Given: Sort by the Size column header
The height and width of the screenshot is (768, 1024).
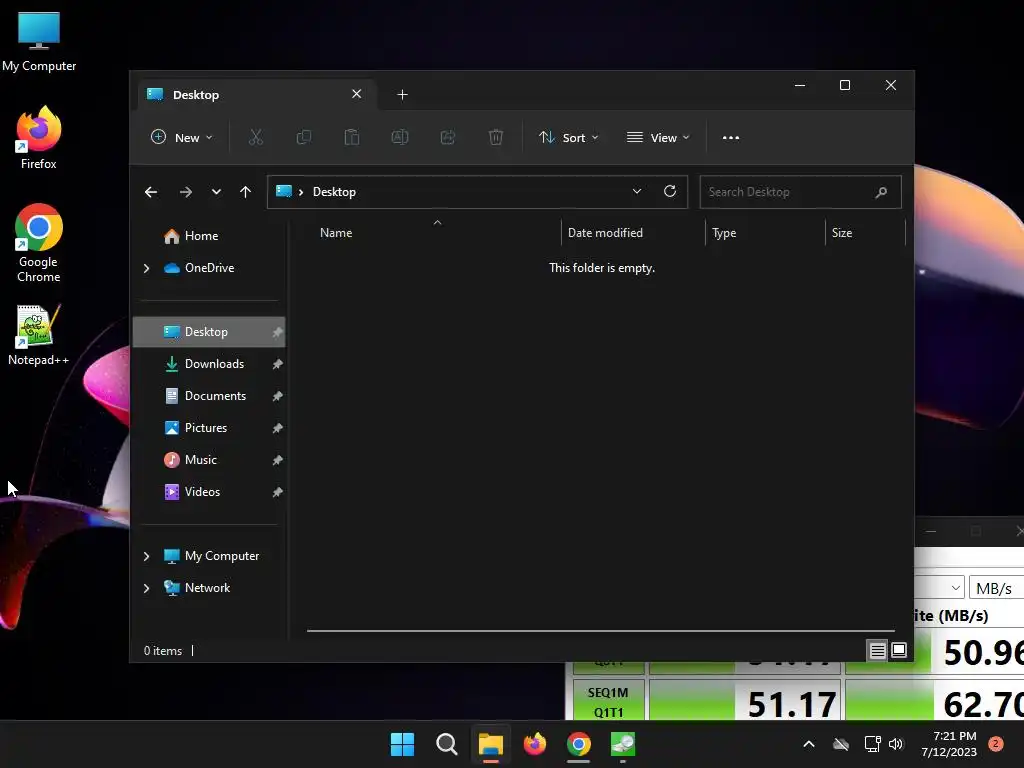Looking at the screenshot, I should pyautogui.click(x=865, y=232).
